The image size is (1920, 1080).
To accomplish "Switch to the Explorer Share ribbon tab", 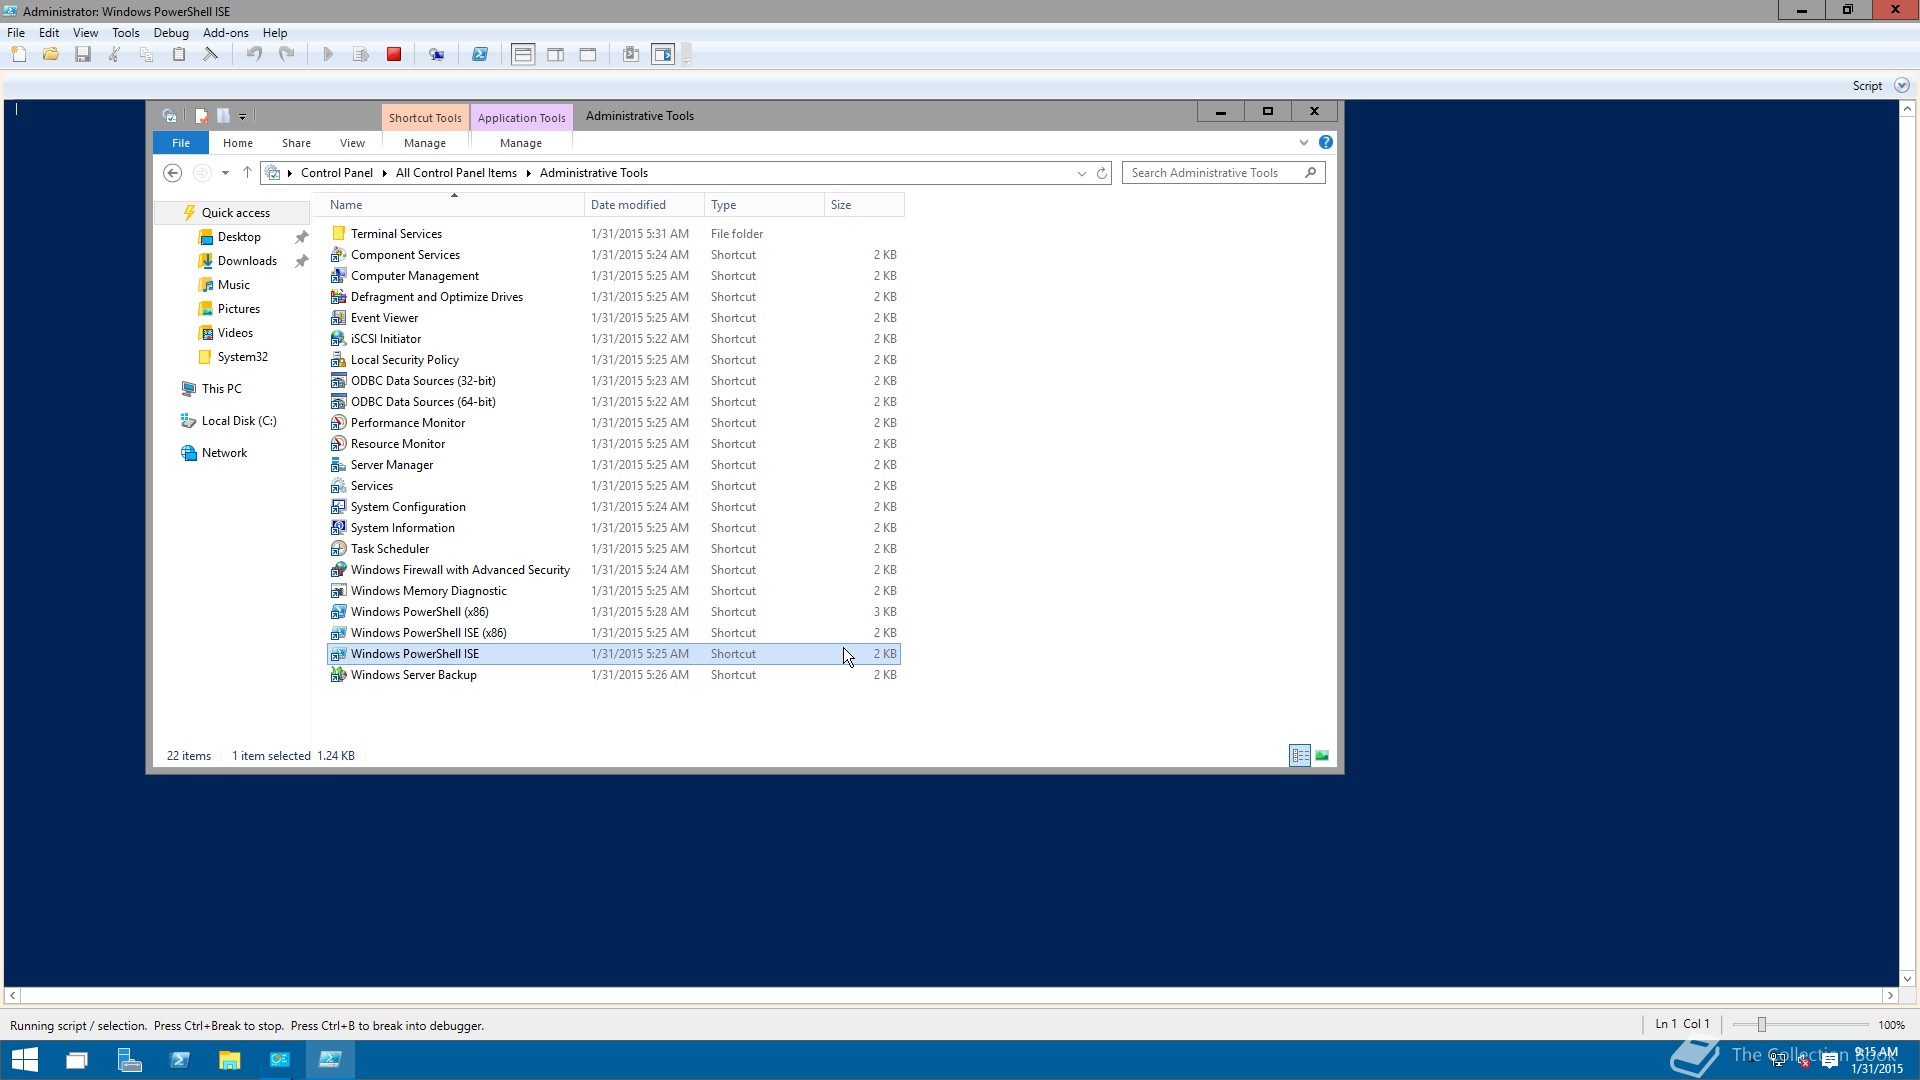I will [x=296, y=143].
